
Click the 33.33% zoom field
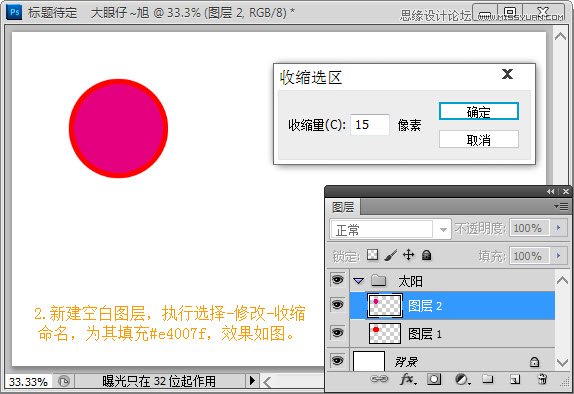tap(28, 382)
